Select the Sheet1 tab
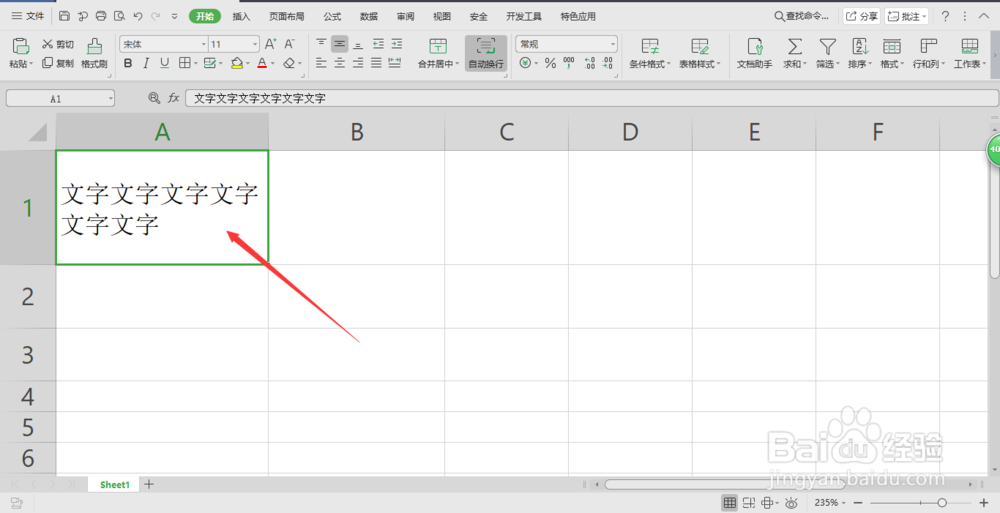 115,485
